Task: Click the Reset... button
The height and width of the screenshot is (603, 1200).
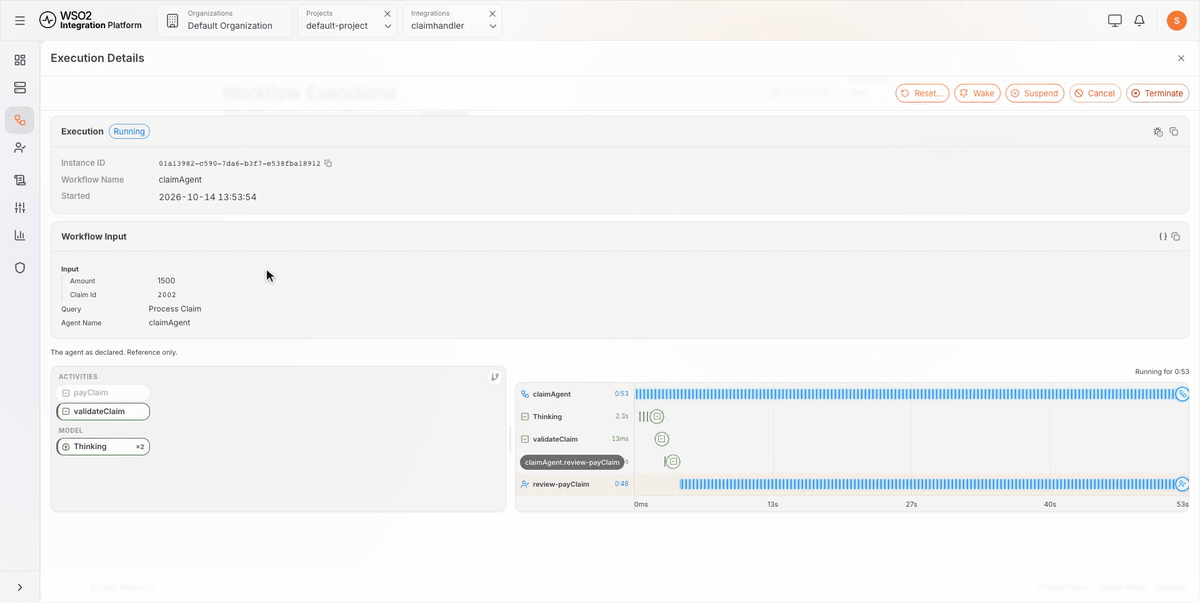Action: click(x=922, y=93)
